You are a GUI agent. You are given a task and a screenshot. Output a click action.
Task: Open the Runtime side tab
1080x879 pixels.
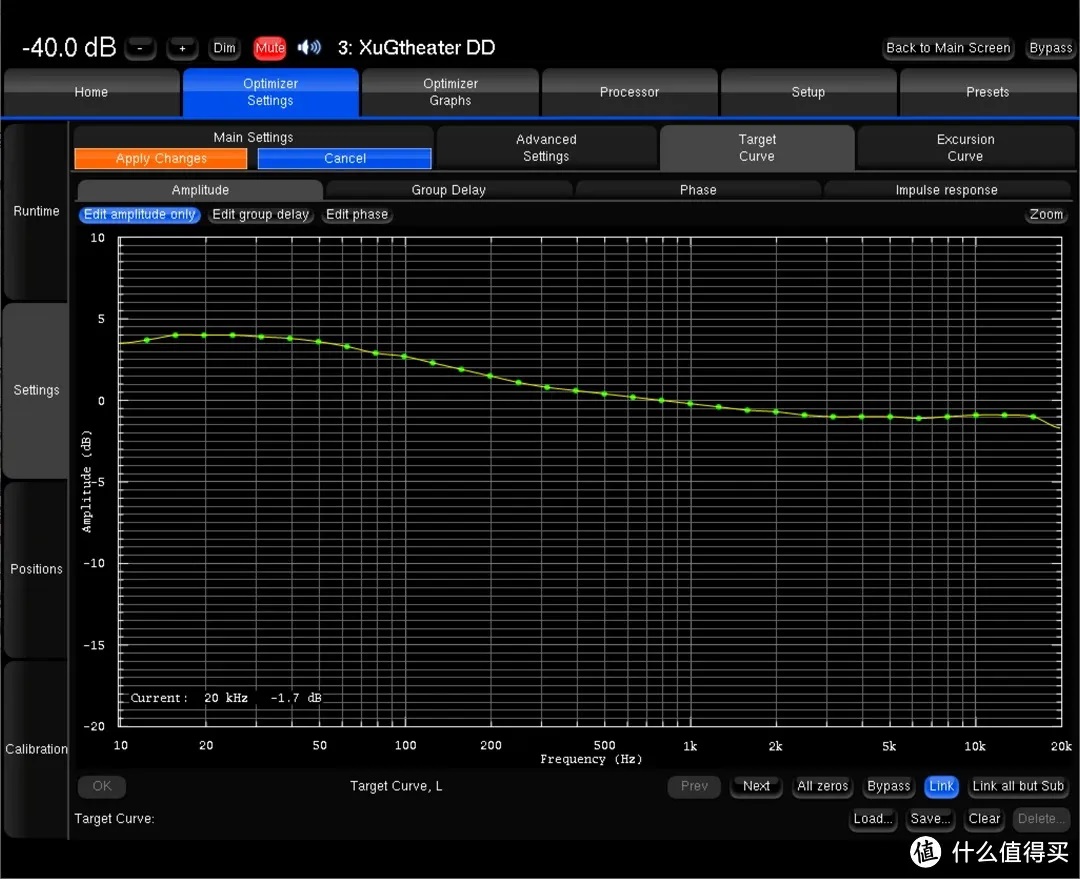pos(36,211)
